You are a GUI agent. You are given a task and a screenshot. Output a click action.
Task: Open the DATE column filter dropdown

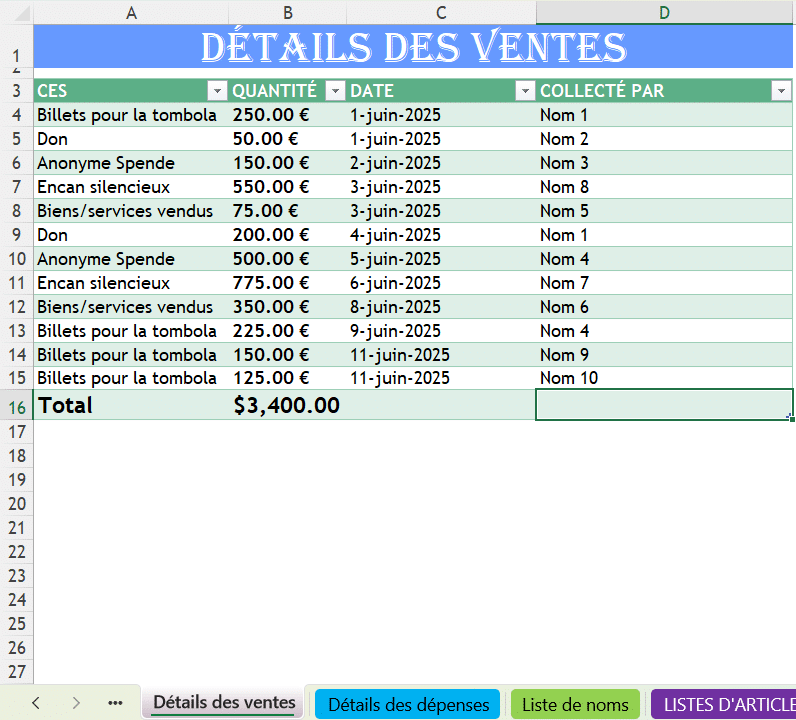tap(525, 91)
